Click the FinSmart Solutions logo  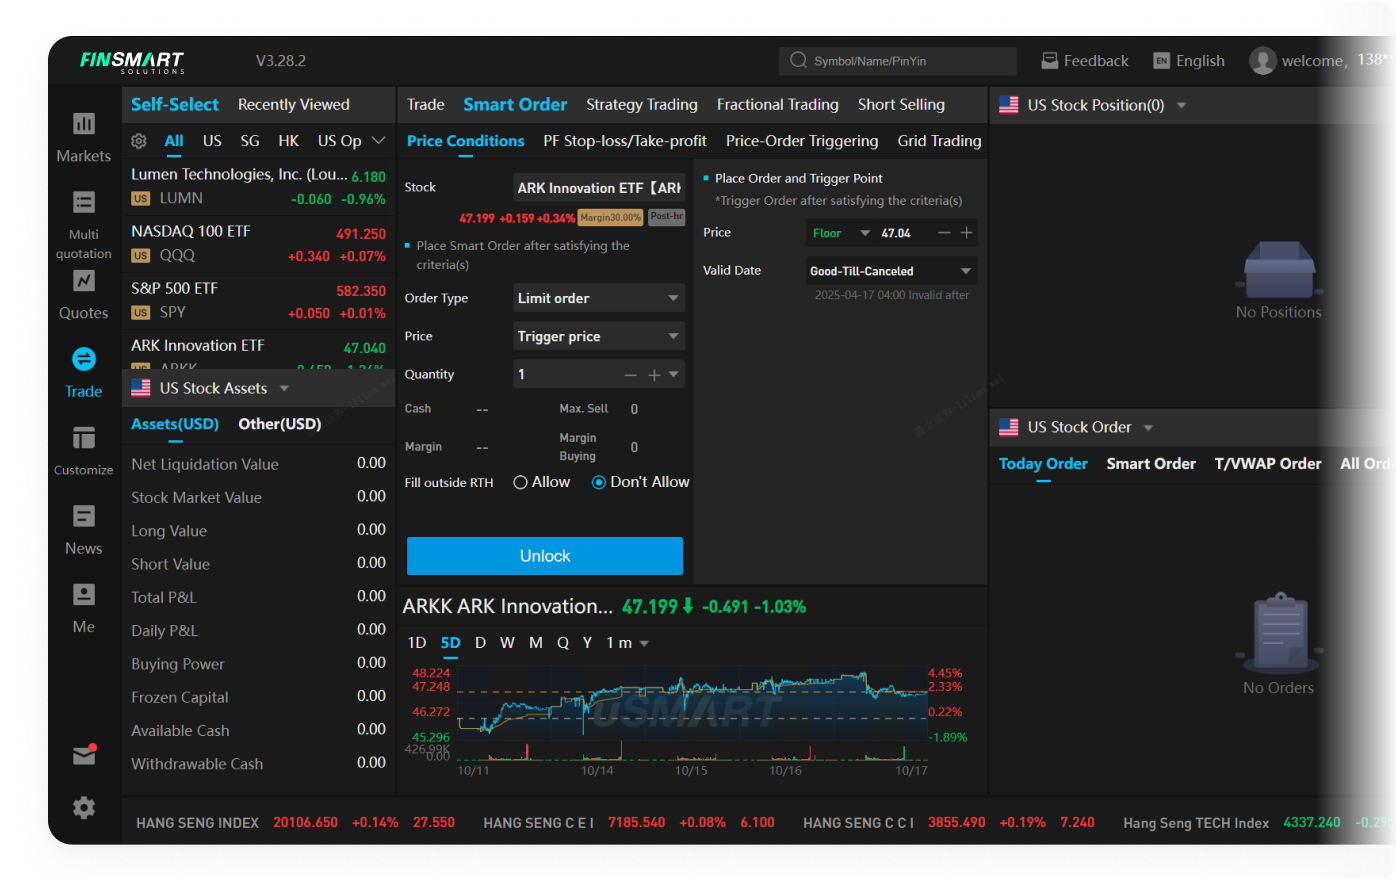(x=132, y=62)
